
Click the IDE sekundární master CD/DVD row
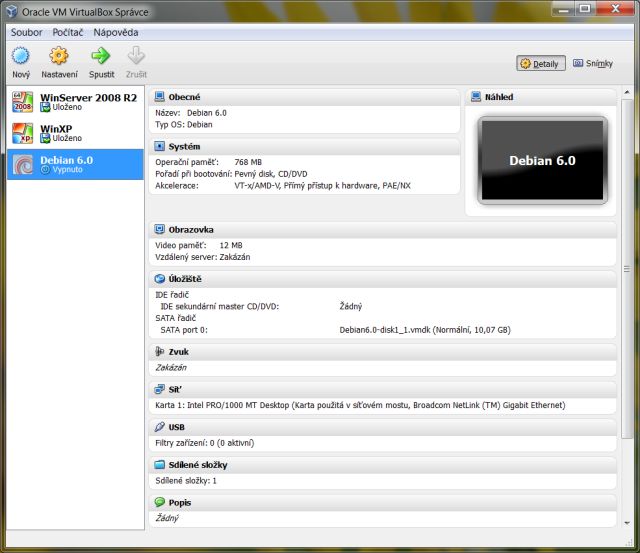tap(261, 306)
